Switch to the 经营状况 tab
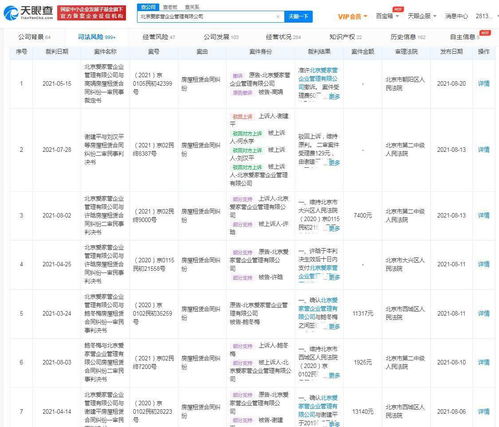Image resolution: width=499 pixels, height=427 pixels. pyautogui.click(x=283, y=37)
